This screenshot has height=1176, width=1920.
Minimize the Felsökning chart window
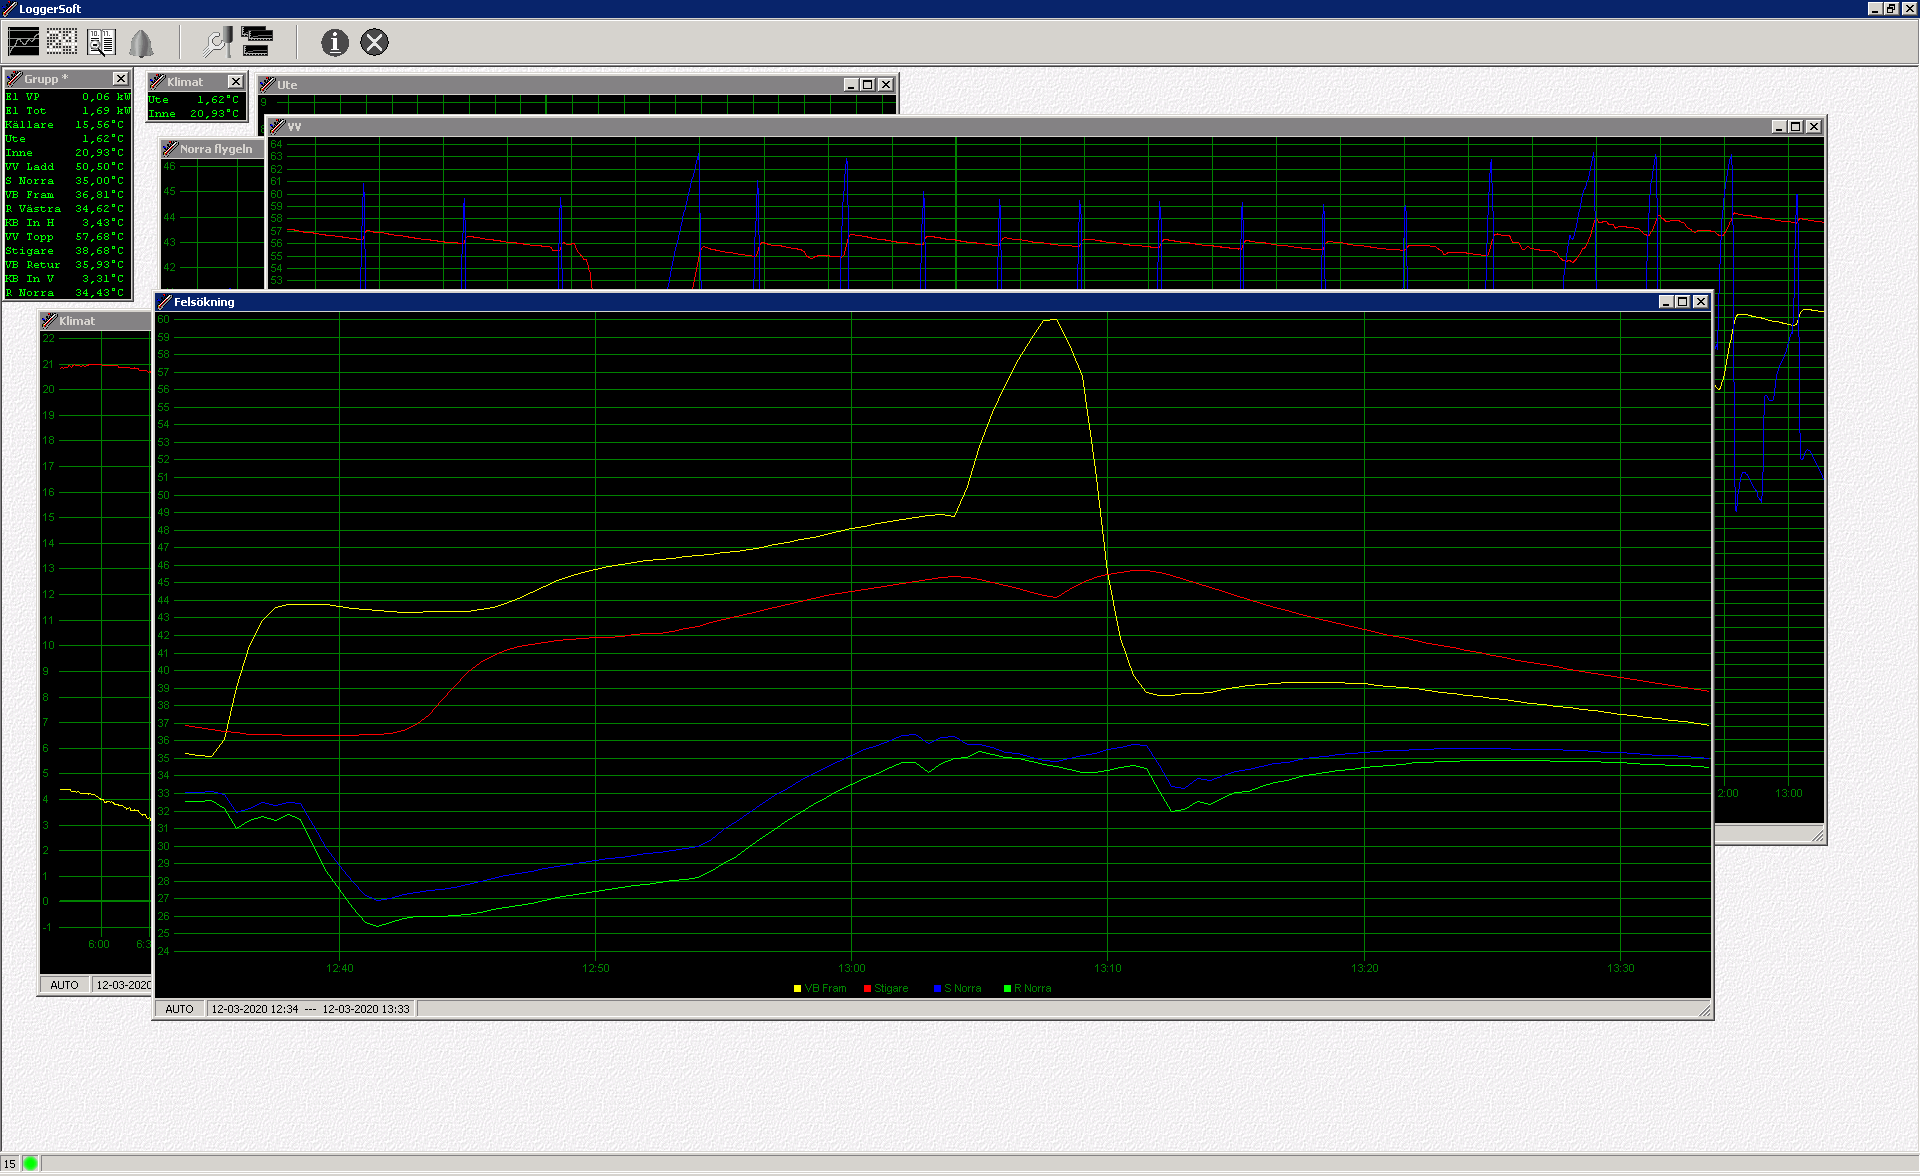tap(1666, 302)
